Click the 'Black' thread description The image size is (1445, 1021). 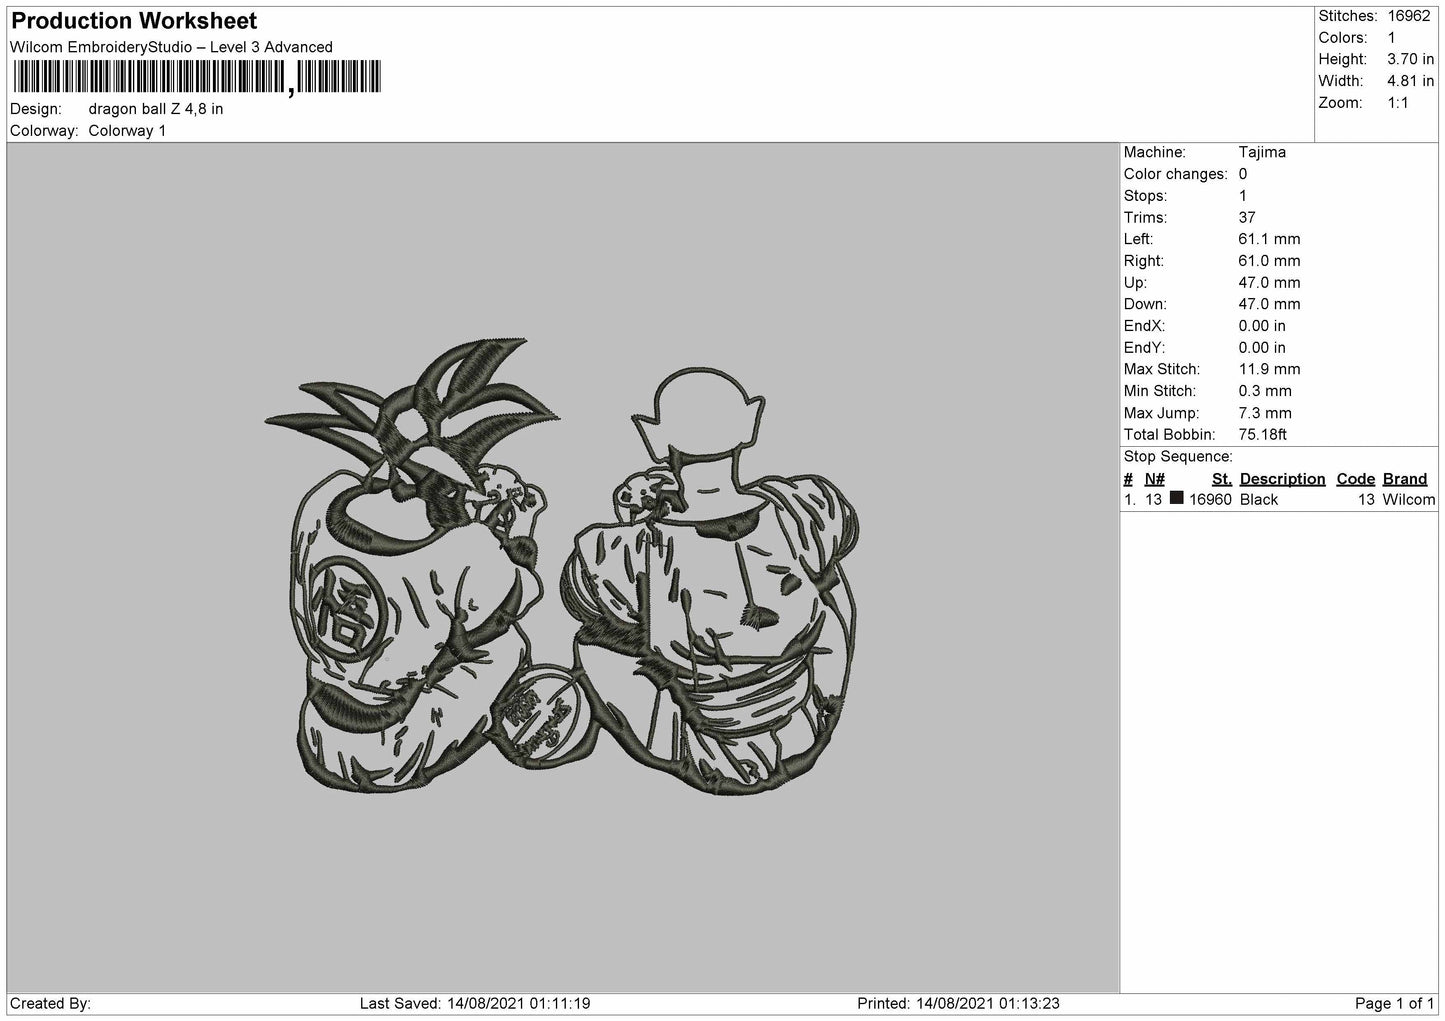pos(1259,500)
